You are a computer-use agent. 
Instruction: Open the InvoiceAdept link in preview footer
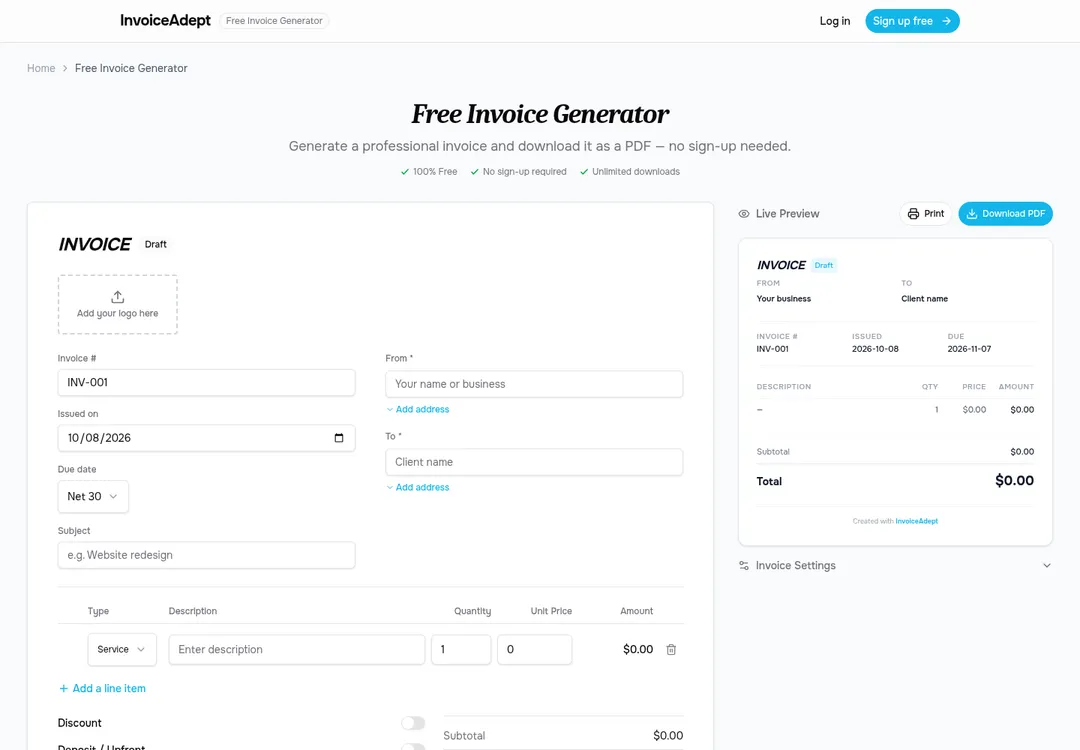click(917, 521)
